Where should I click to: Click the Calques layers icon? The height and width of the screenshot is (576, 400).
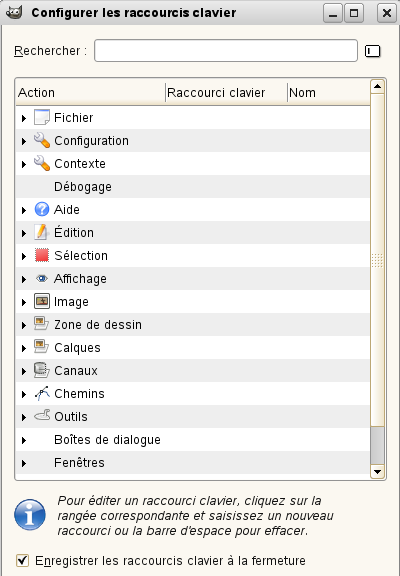coord(41,347)
